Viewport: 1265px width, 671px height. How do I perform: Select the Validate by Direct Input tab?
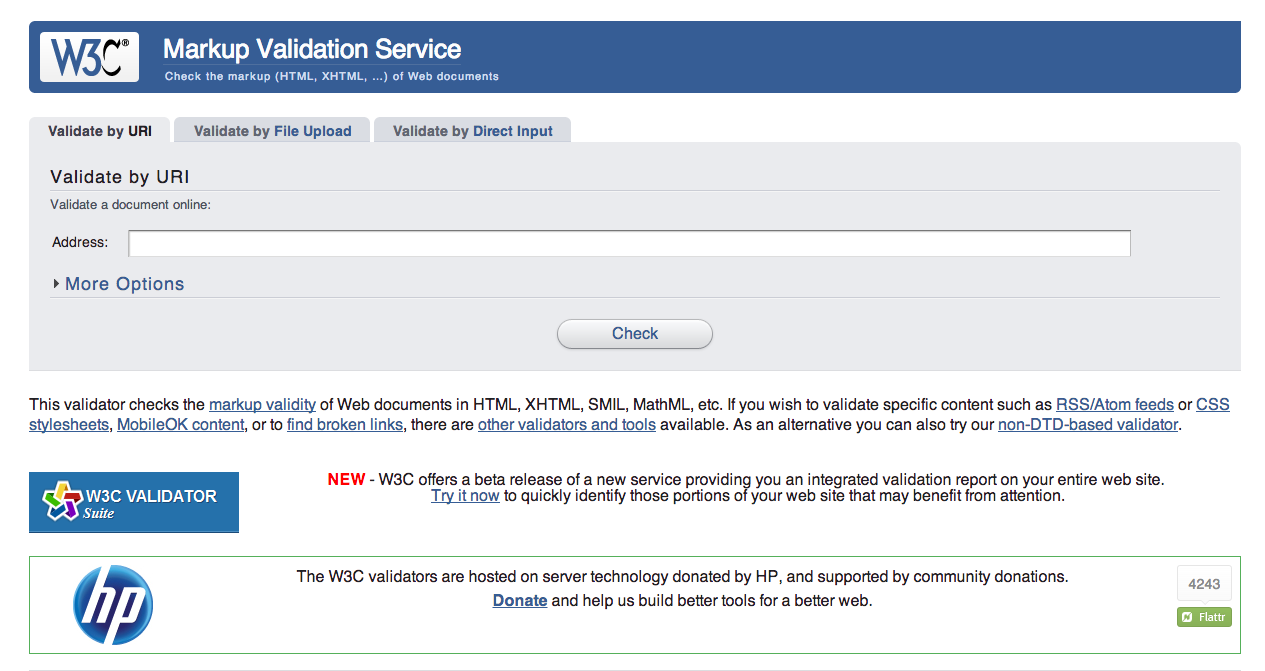point(472,131)
